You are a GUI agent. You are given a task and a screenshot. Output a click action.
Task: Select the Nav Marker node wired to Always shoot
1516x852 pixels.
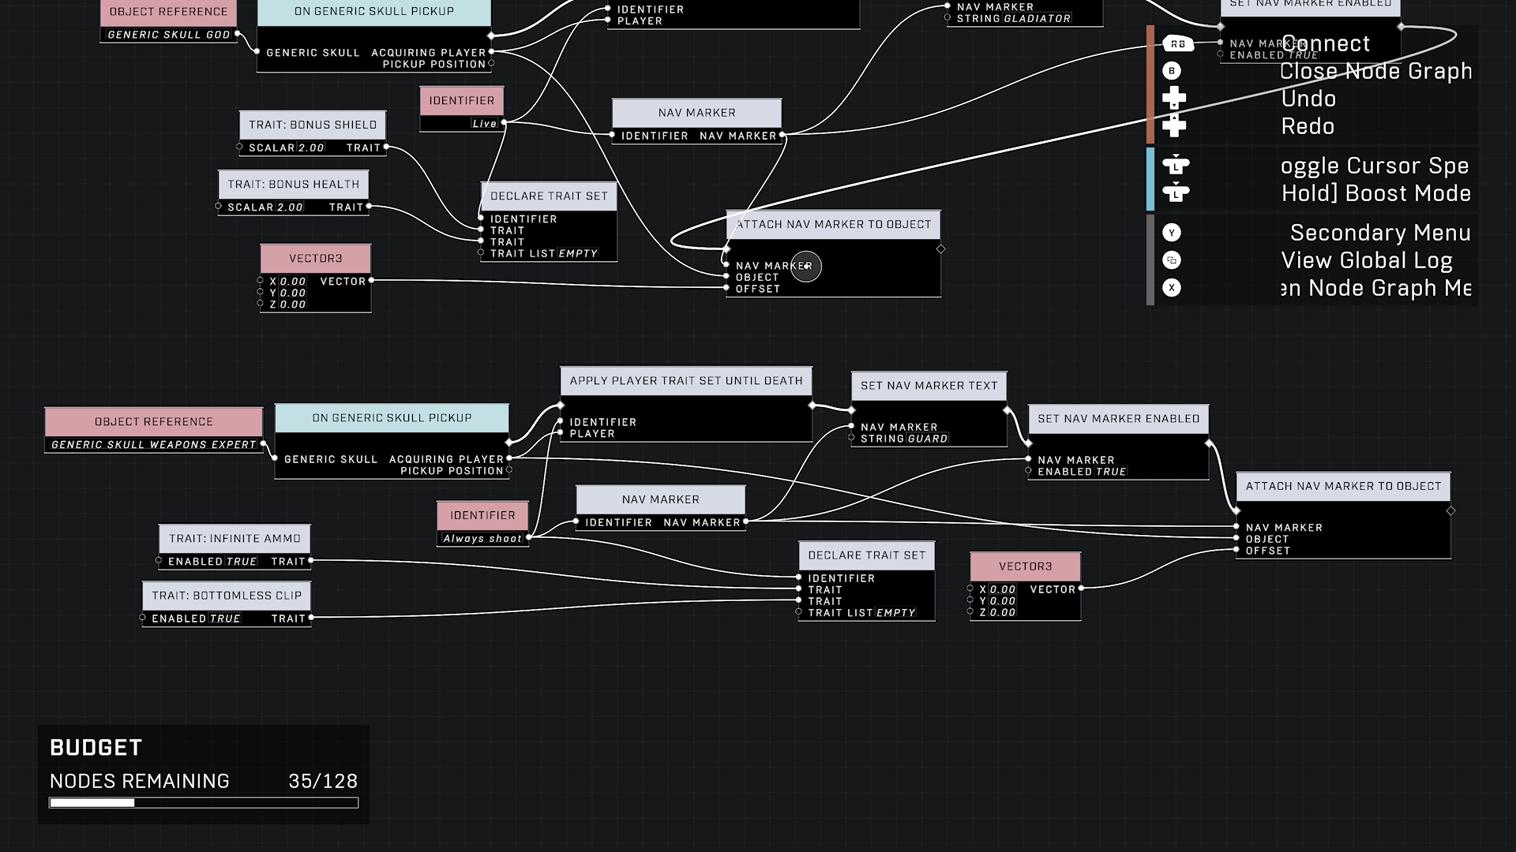tap(661, 500)
